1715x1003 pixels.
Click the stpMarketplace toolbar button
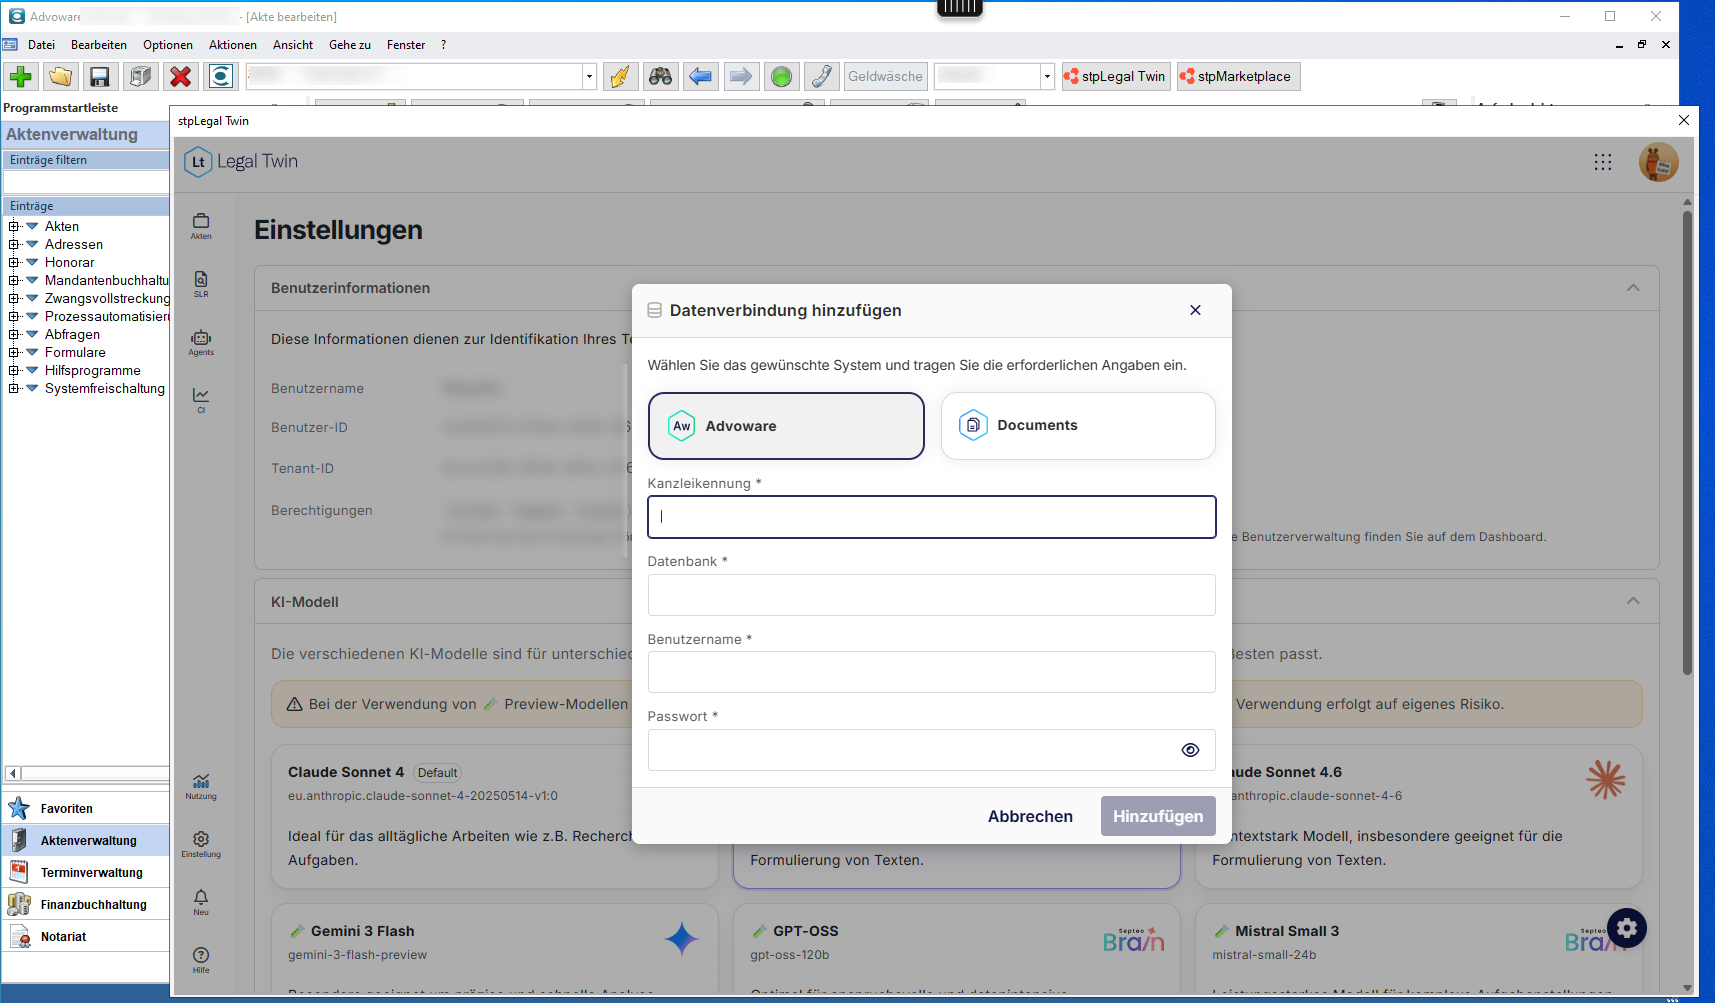click(1238, 77)
